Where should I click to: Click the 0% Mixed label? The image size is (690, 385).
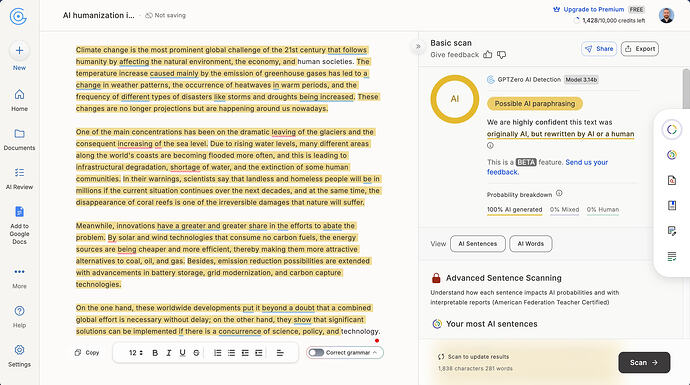tap(565, 210)
